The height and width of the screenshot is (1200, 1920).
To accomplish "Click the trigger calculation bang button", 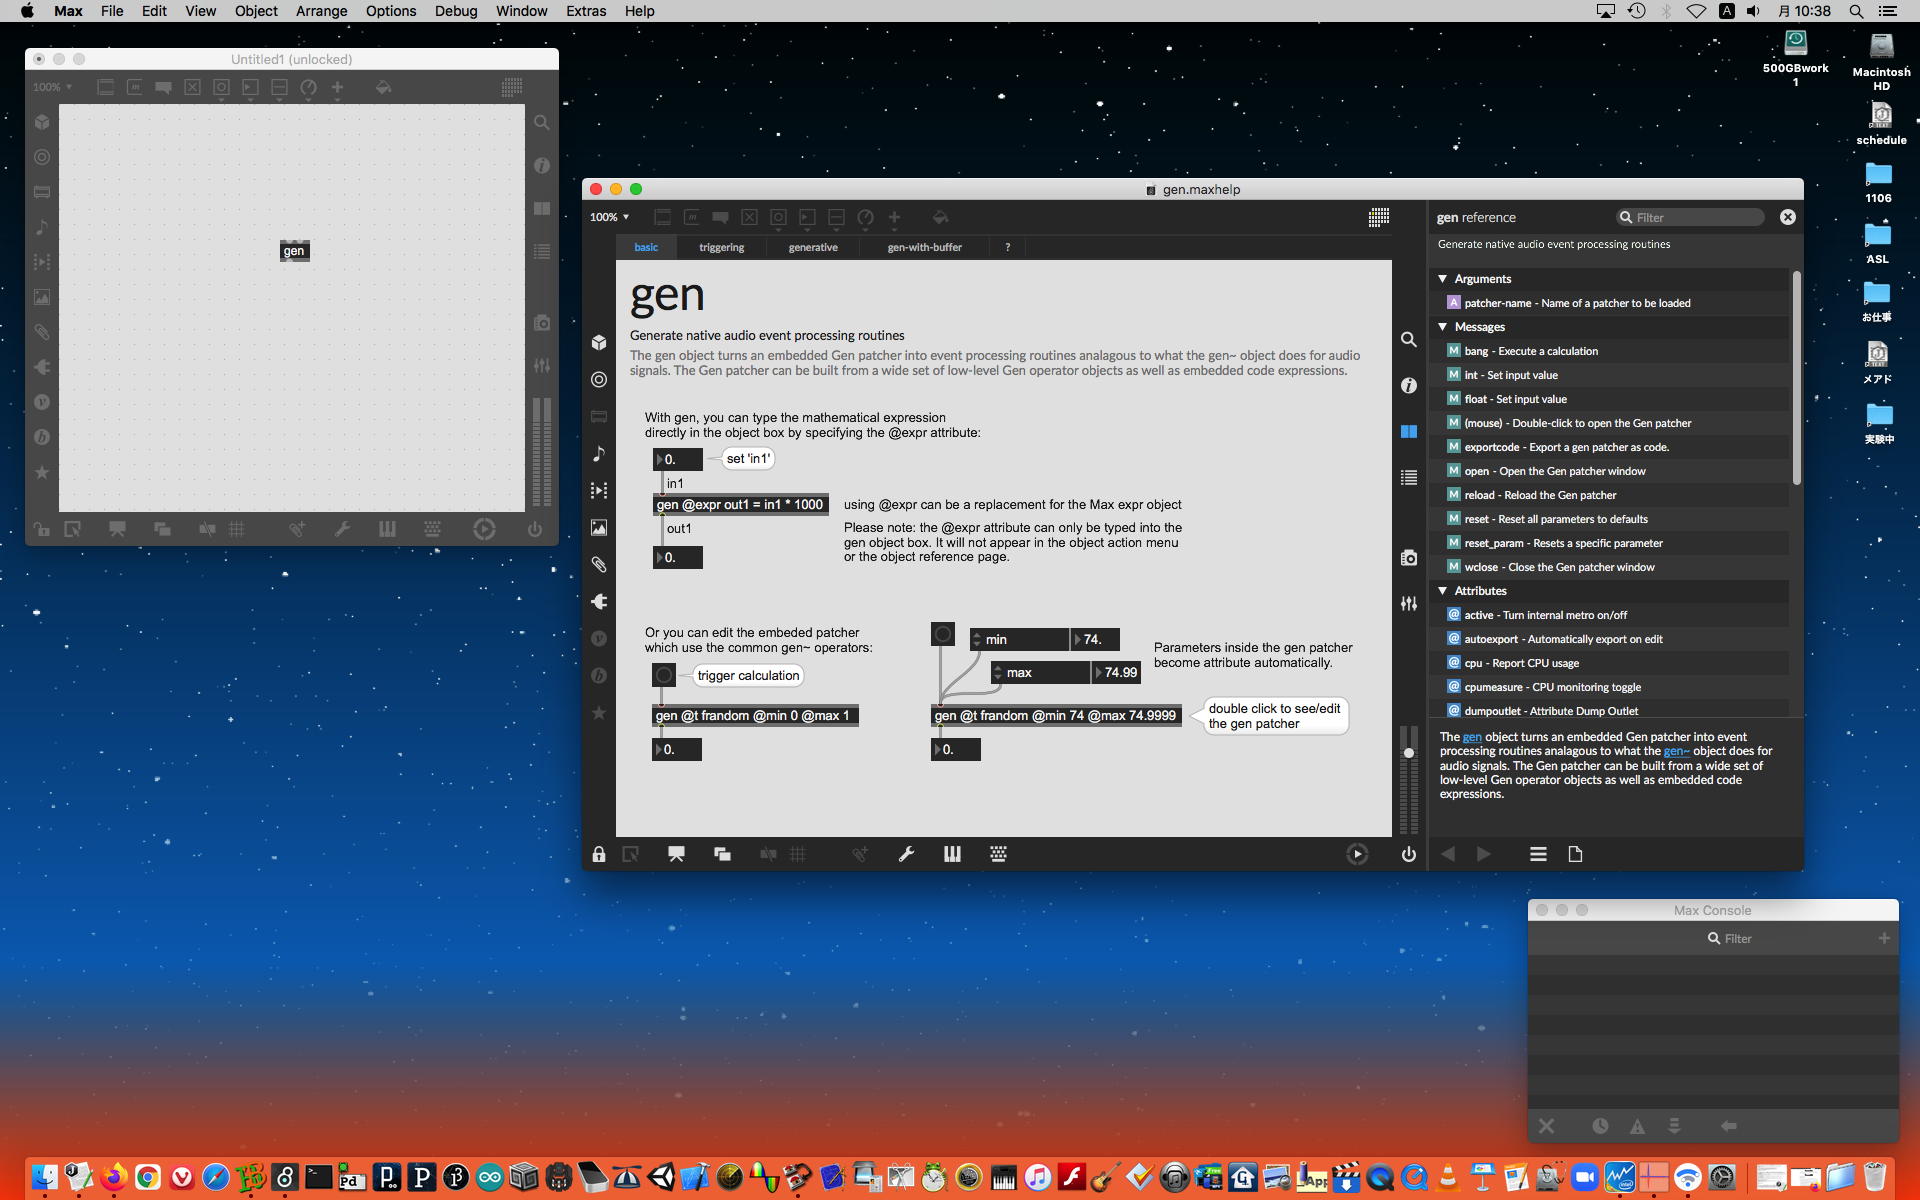I will tap(663, 675).
